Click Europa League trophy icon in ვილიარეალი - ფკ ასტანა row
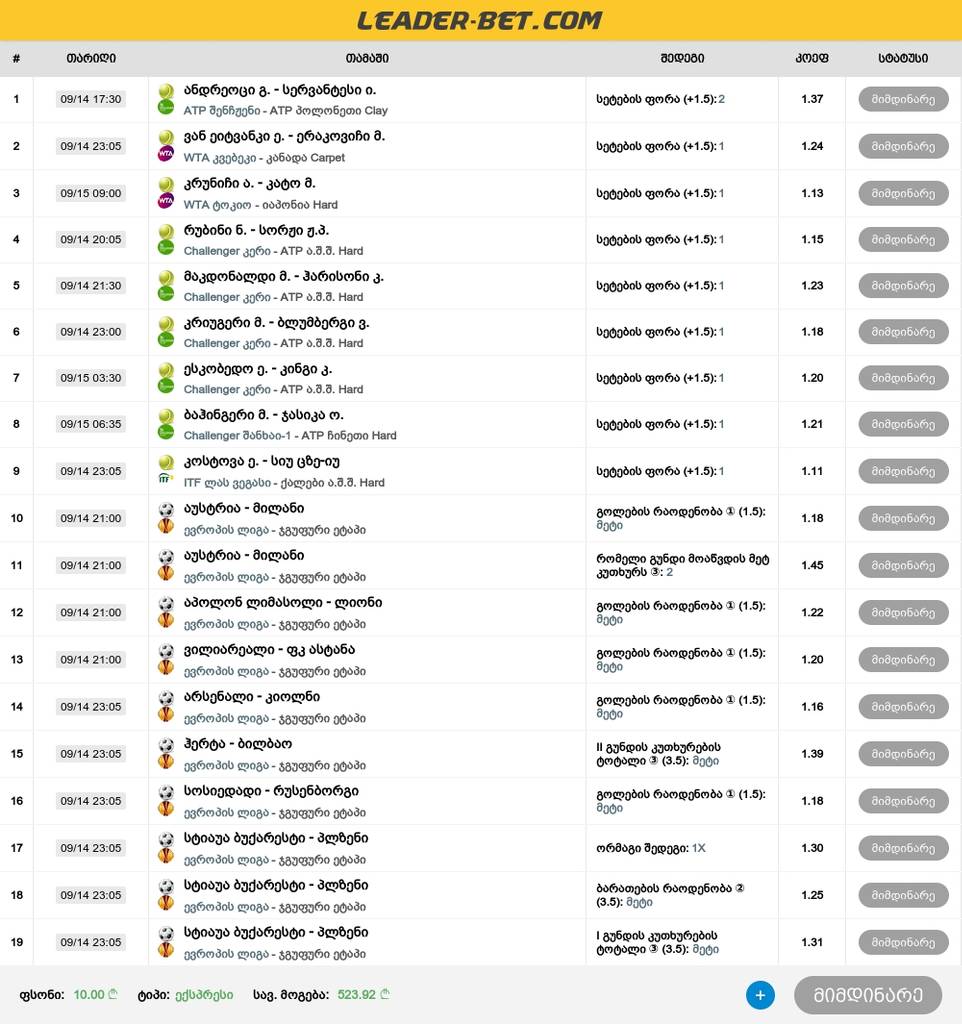 click(166, 667)
